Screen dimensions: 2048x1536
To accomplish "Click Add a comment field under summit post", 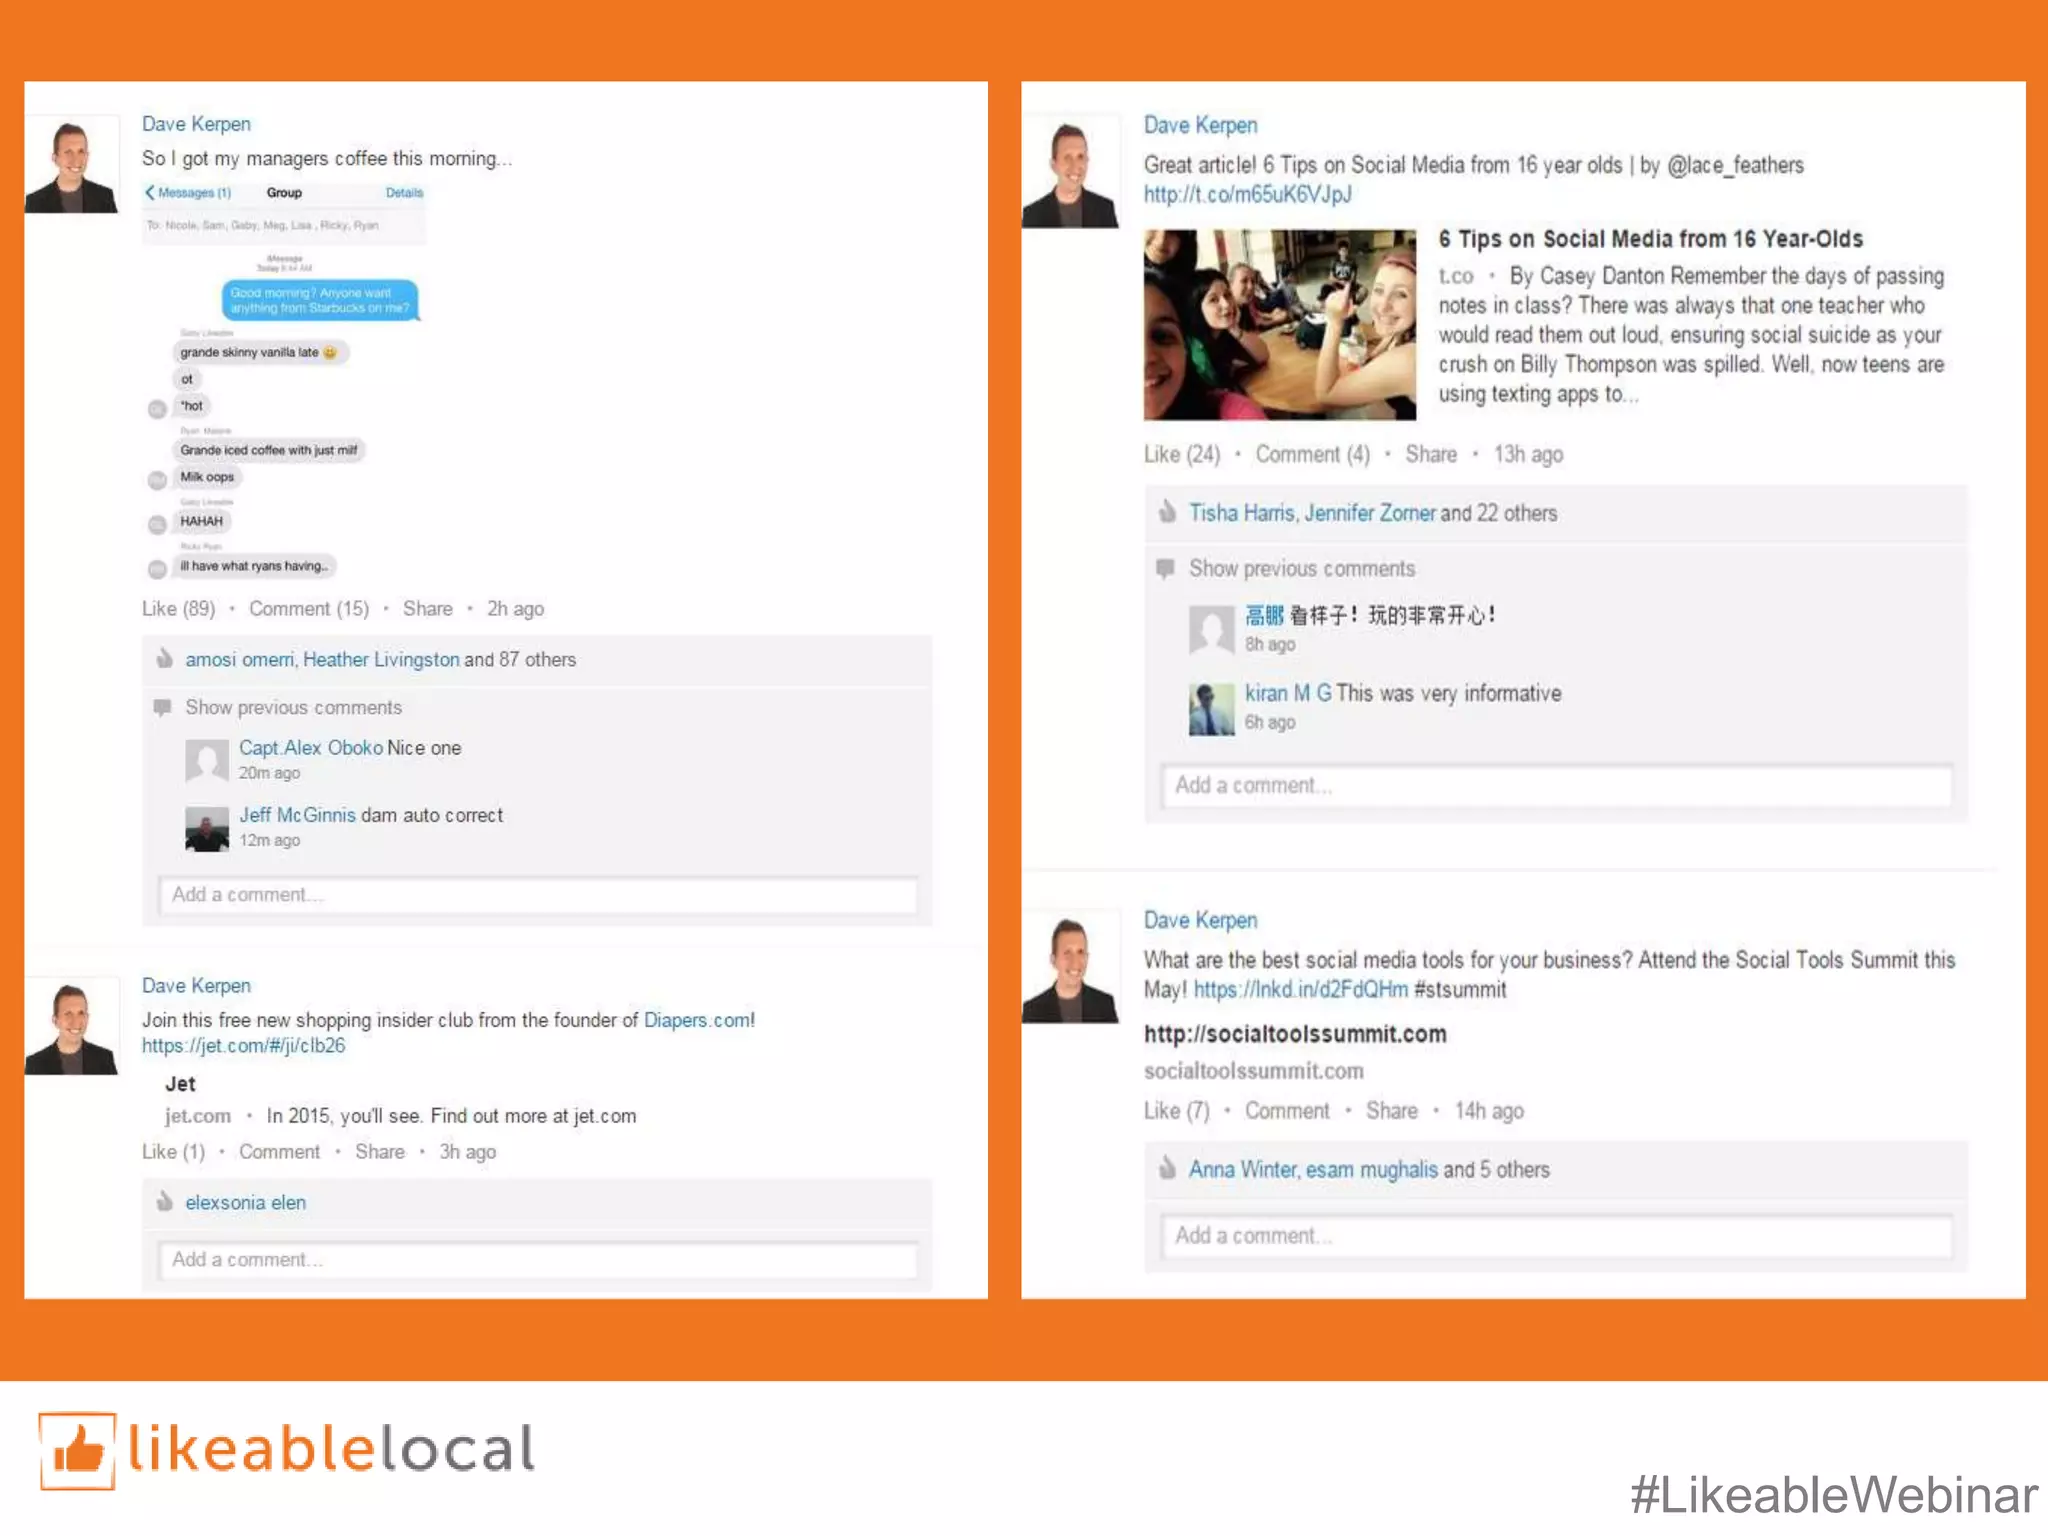I will (1556, 1235).
